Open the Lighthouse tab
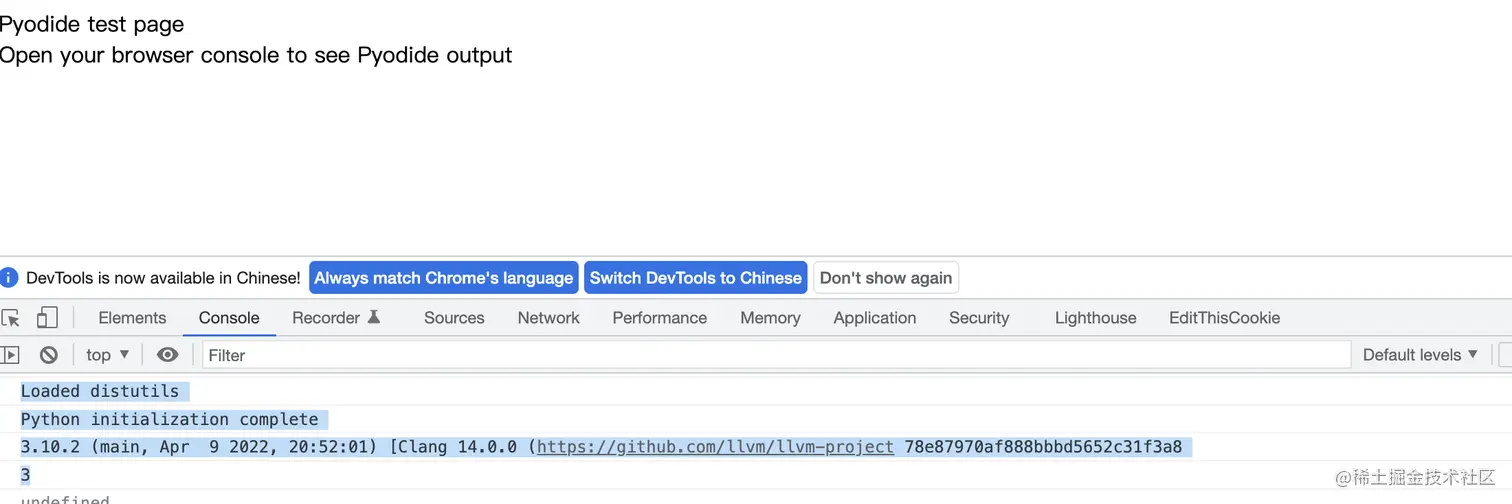This screenshot has height=504, width=1512. click(x=1096, y=318)
